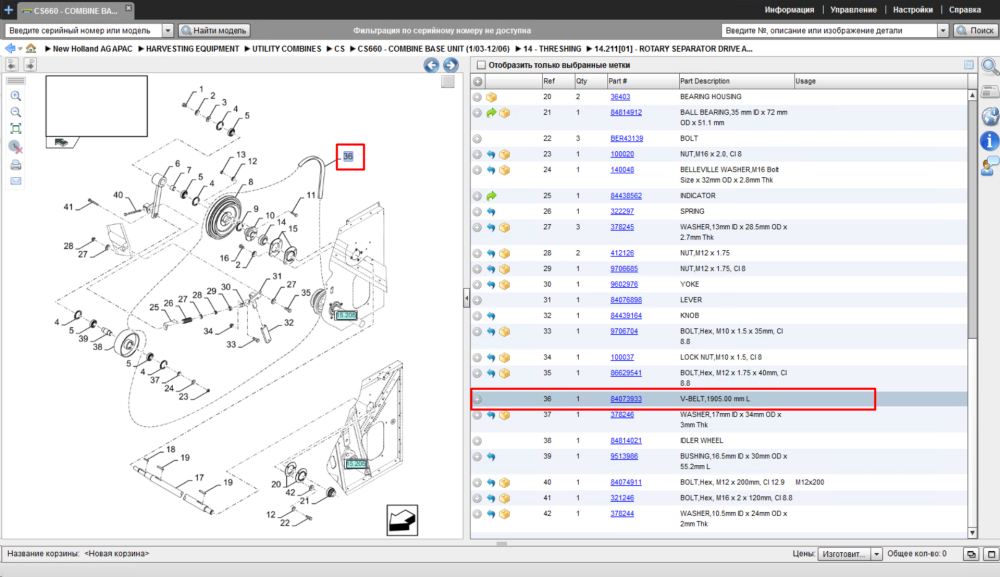Screen dimensions: 1000x577
Task: Open a new tab with the plus icon
Action: [x=8, y=10]
